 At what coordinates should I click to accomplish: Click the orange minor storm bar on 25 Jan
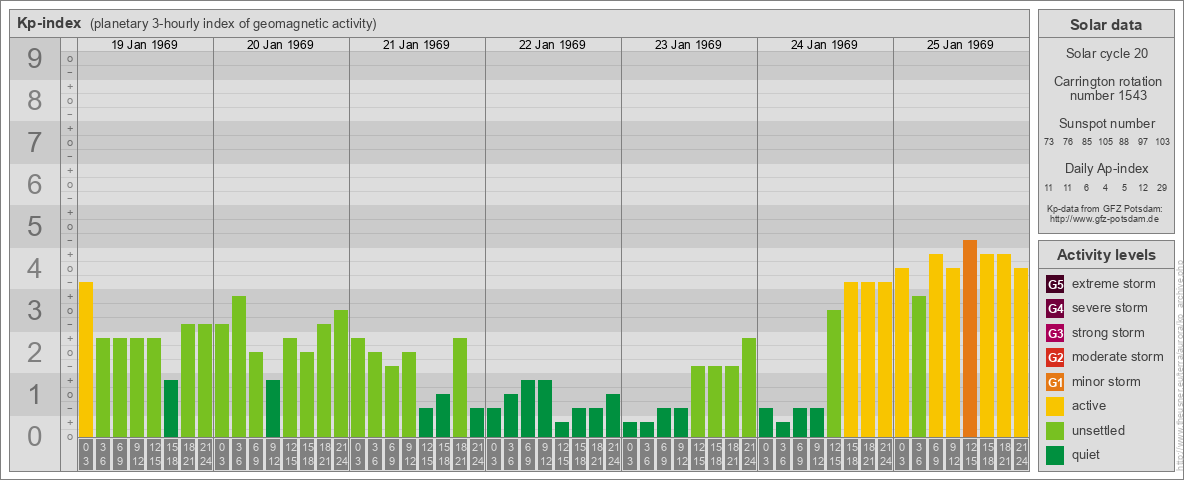coord(970,338)
